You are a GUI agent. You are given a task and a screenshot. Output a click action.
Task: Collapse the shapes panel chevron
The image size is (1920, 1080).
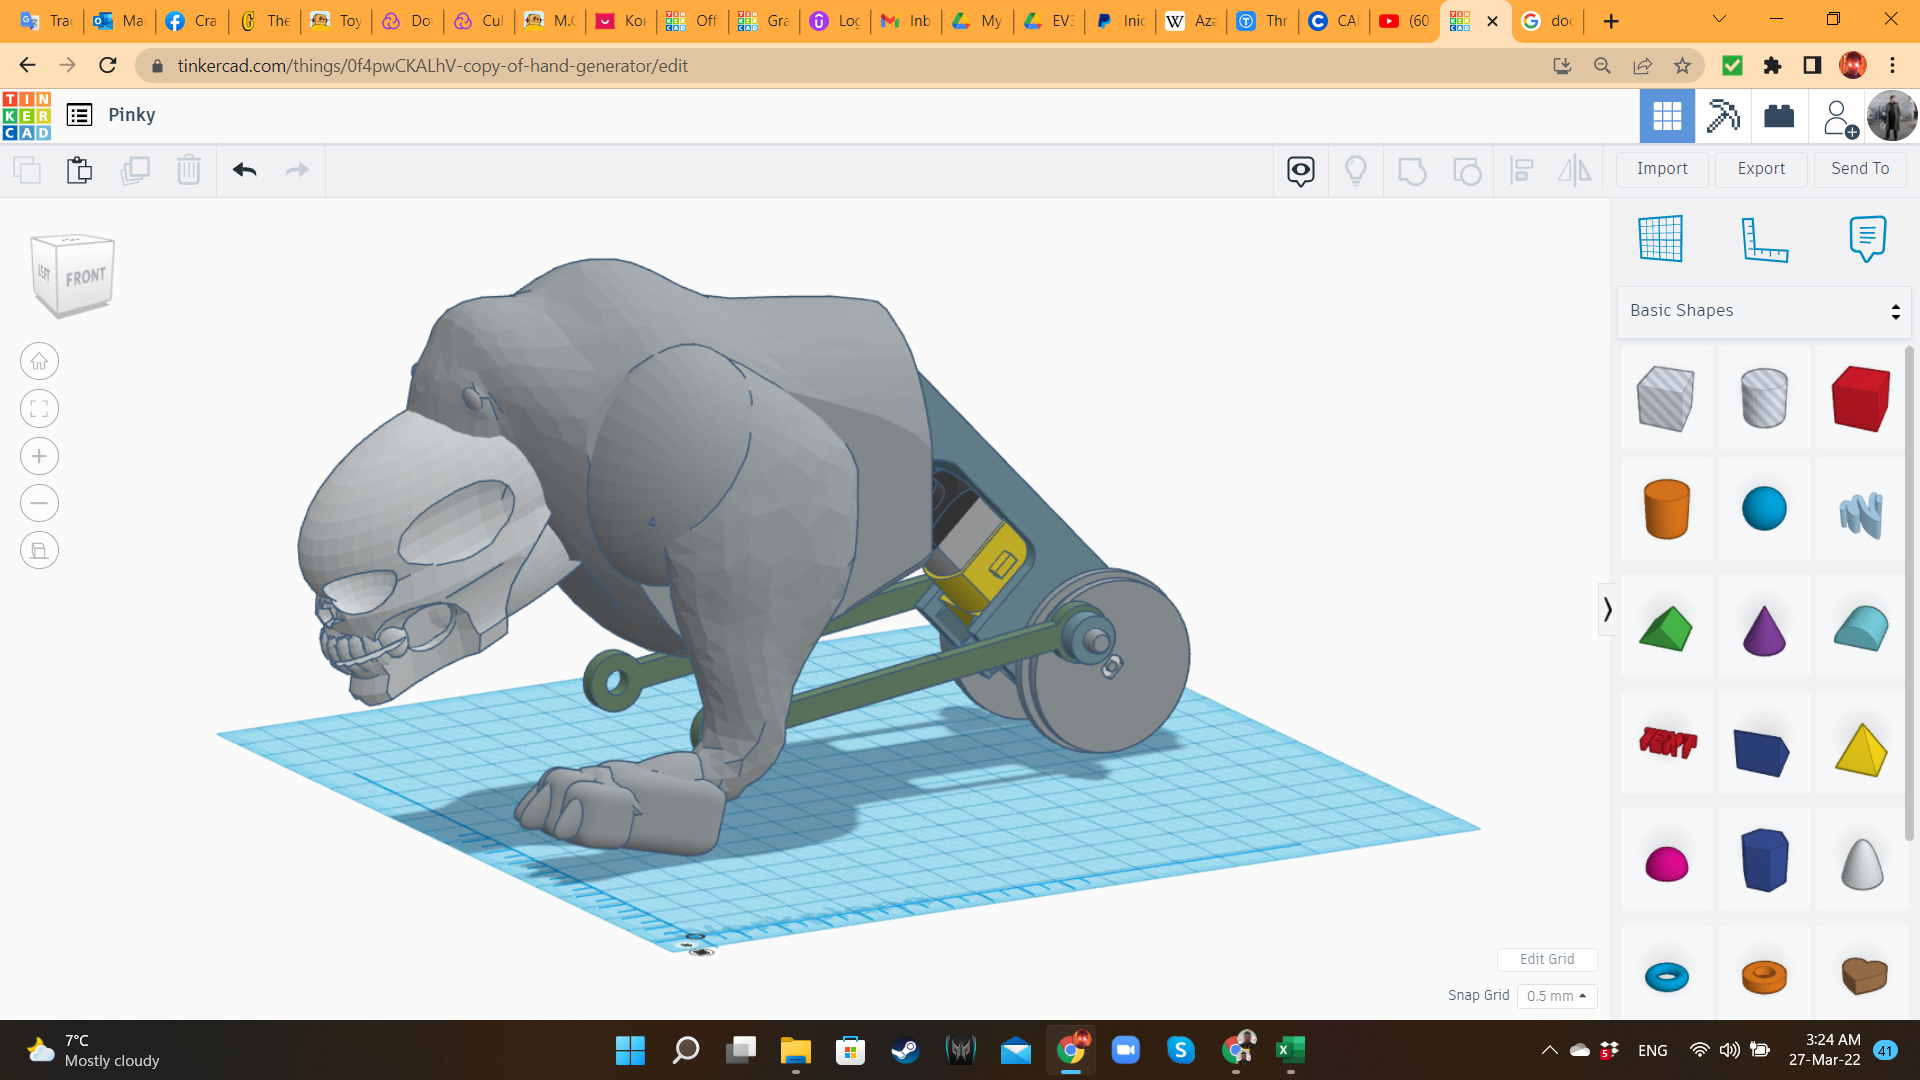pos(1607,609)
